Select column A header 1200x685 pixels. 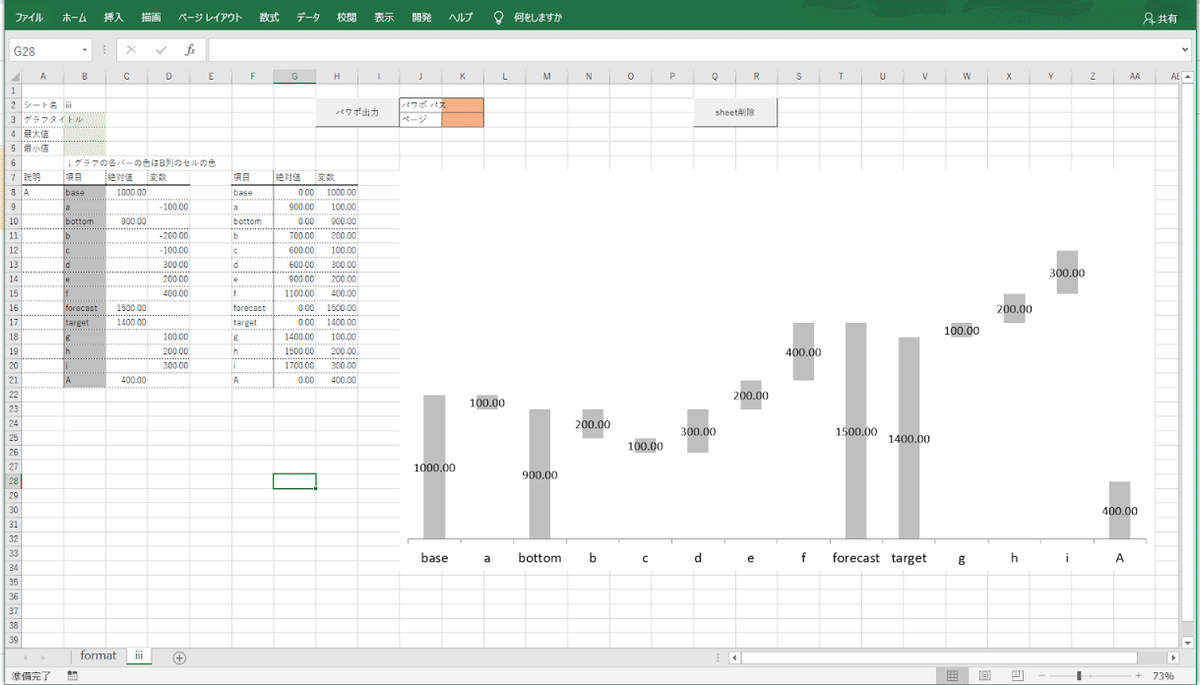(42, 76)
